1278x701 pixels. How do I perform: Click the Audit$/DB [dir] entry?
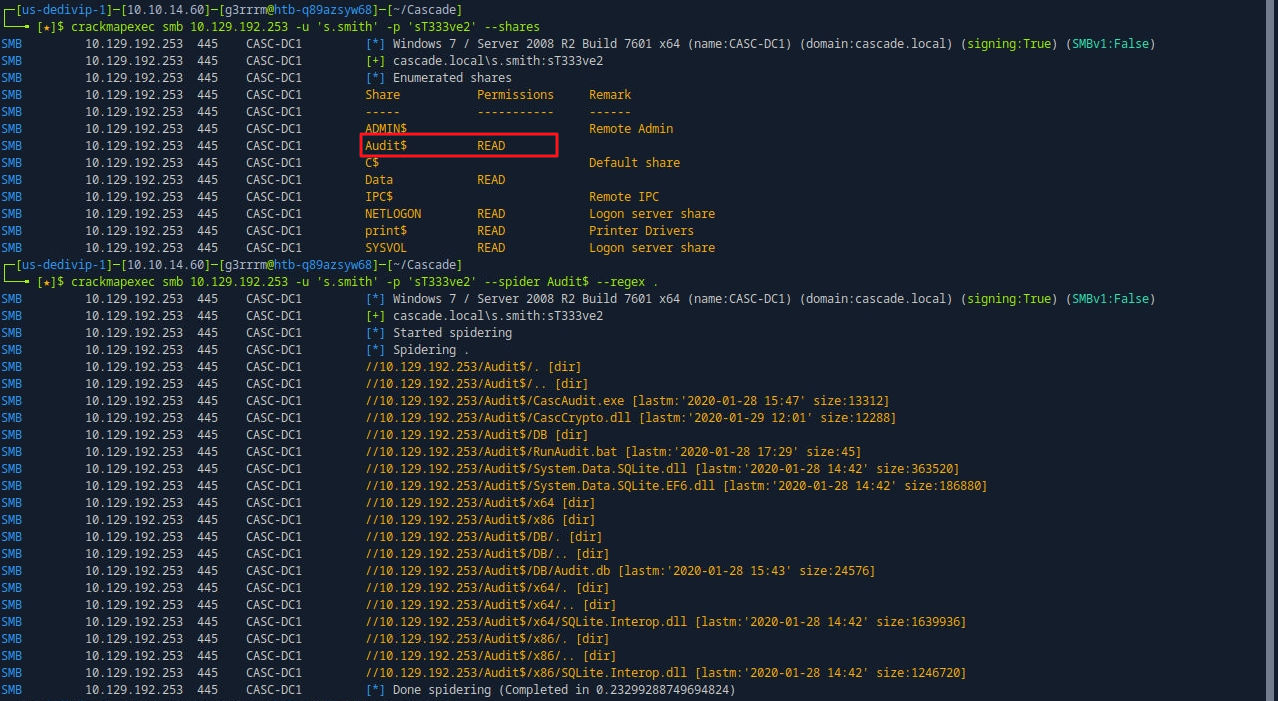point(477,435)
